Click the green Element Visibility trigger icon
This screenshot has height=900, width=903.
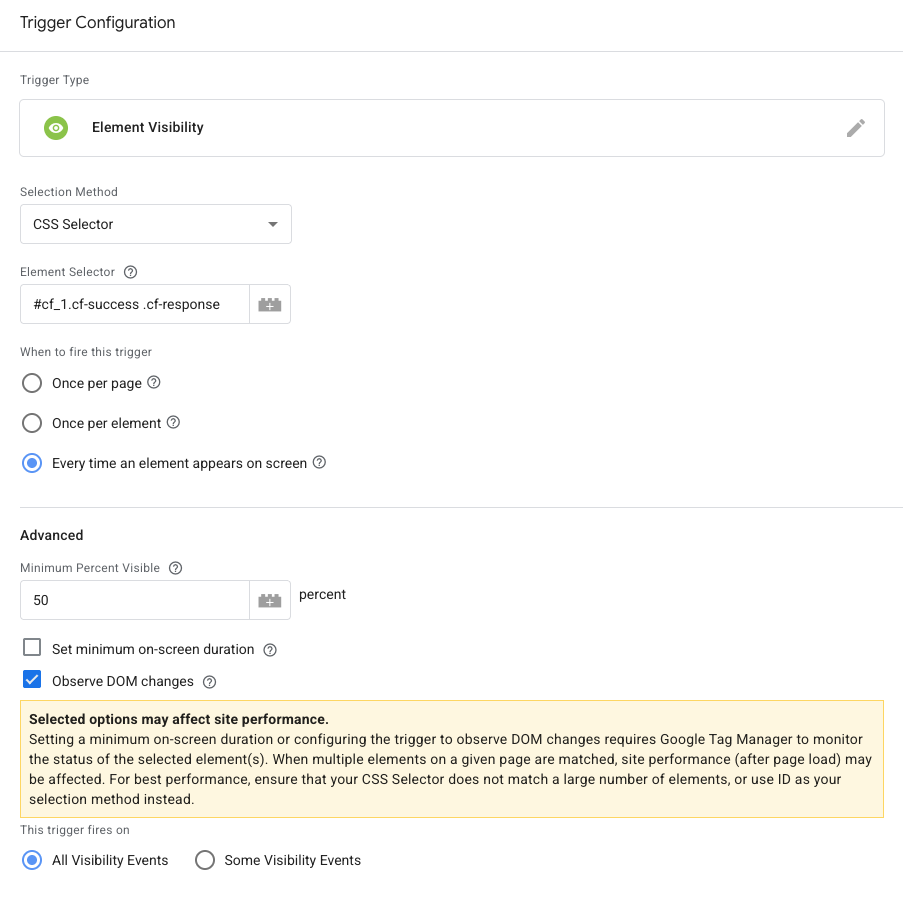point(55,127)
